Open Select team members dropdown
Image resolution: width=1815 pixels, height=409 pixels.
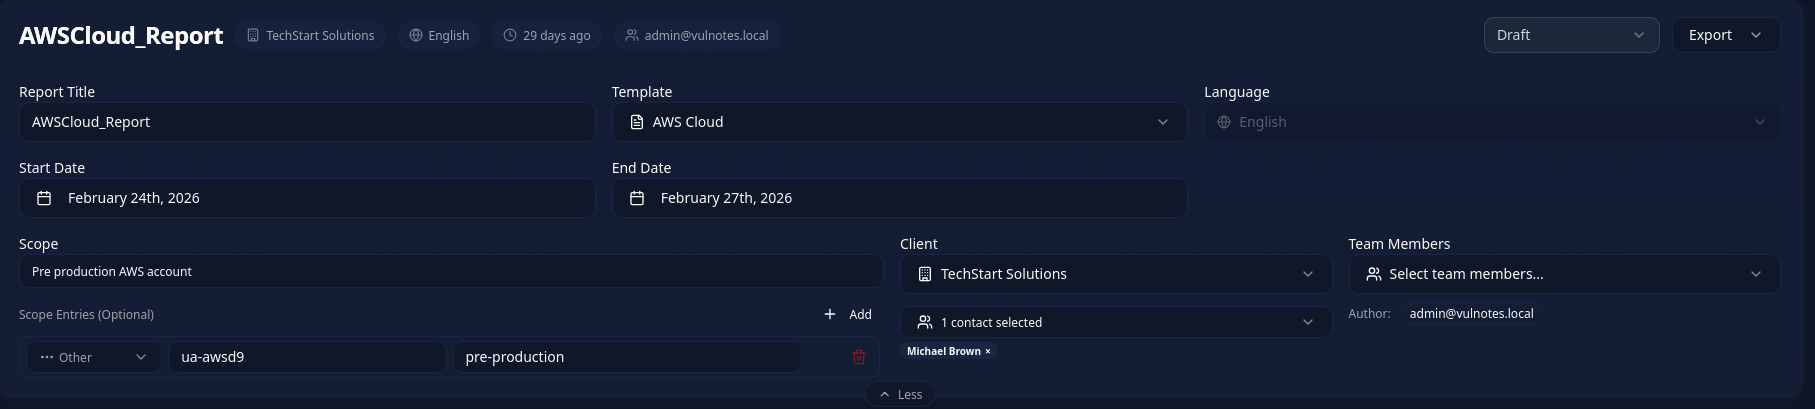coord(1564,274)
